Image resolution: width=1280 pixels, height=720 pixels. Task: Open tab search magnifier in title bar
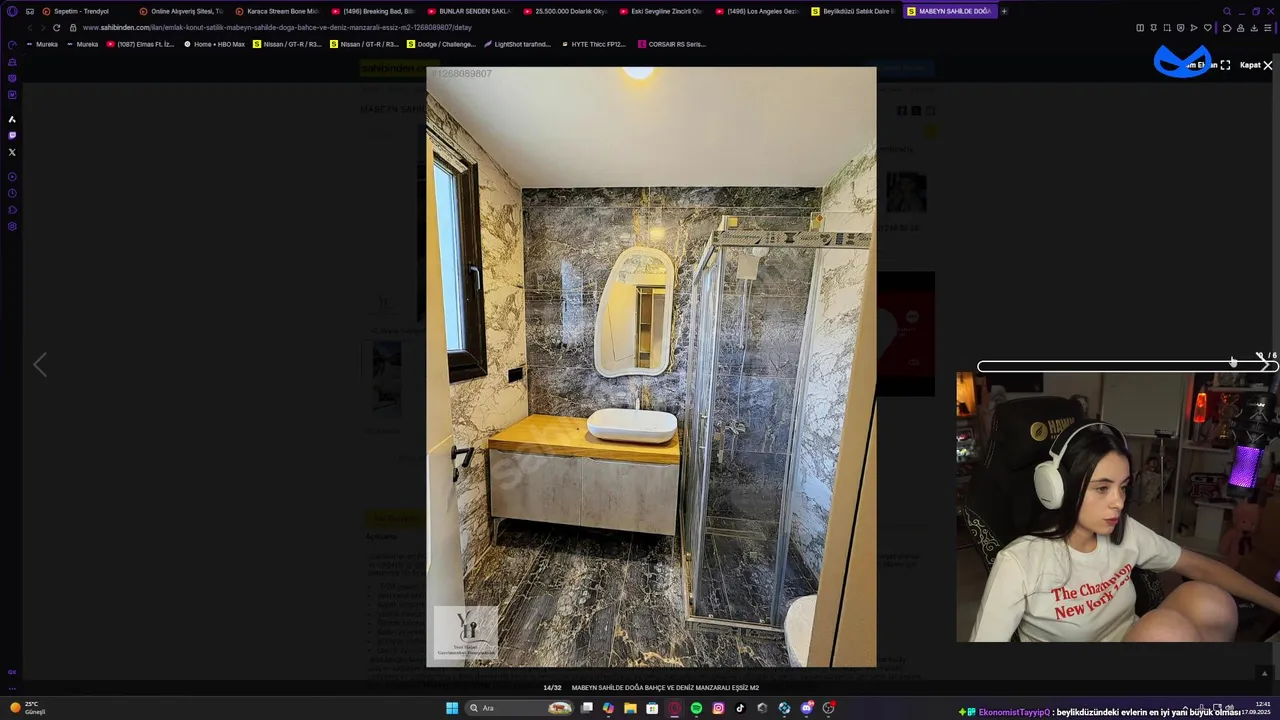point(1227,11)
